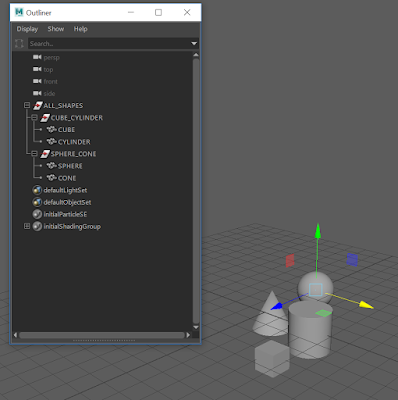Click the side camera icon

(x=37, y=93)
